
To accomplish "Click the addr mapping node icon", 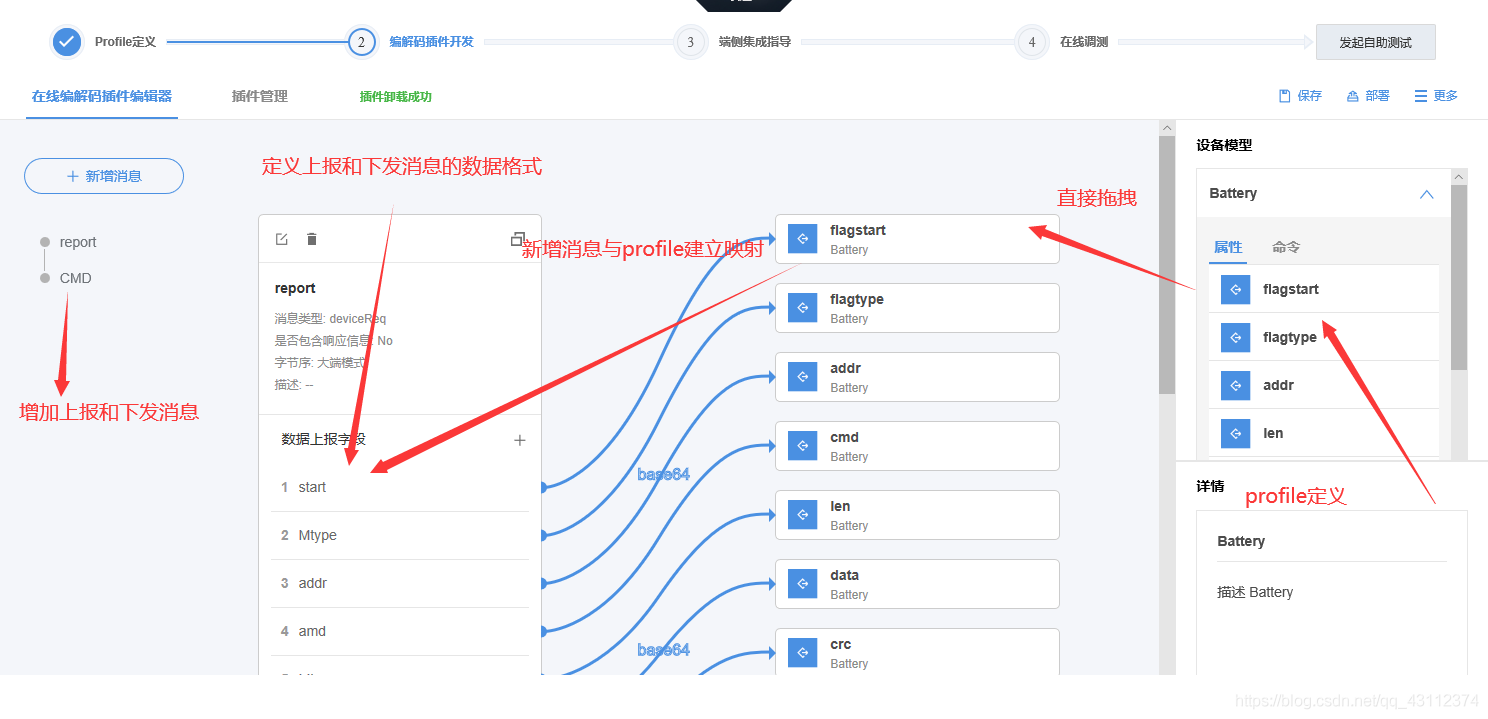I will click(x=803, y=377).
